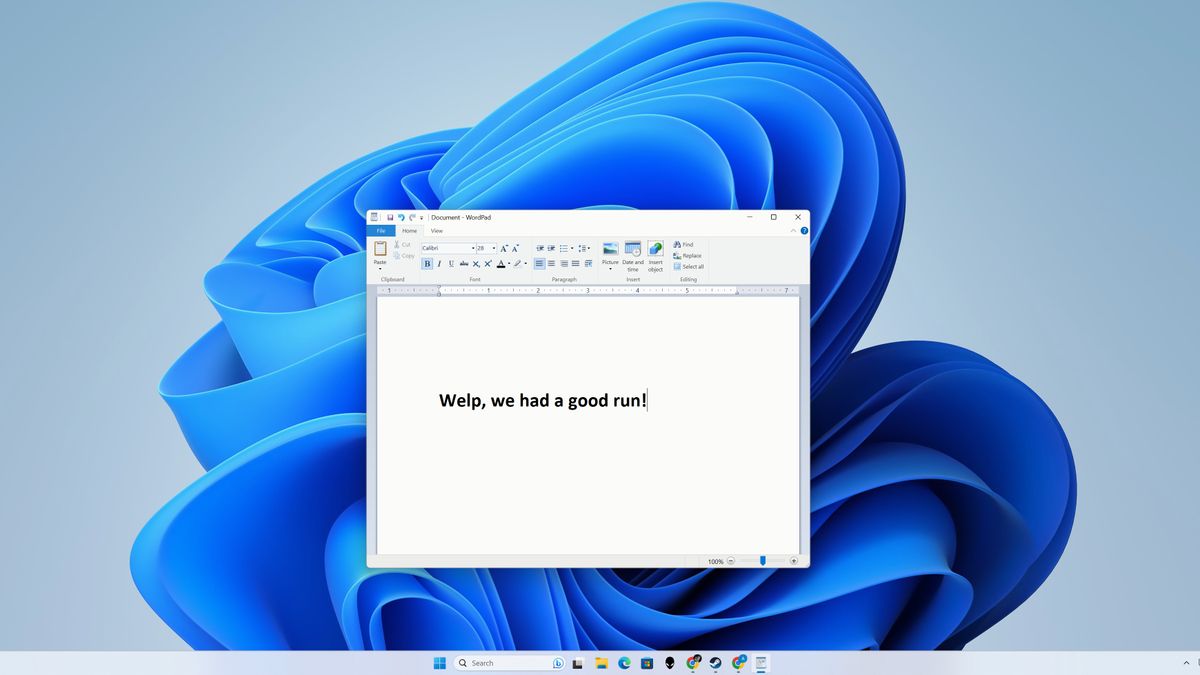1200x675 pixels.
Task: Enable justified text alignment
Action: point(574,263)
